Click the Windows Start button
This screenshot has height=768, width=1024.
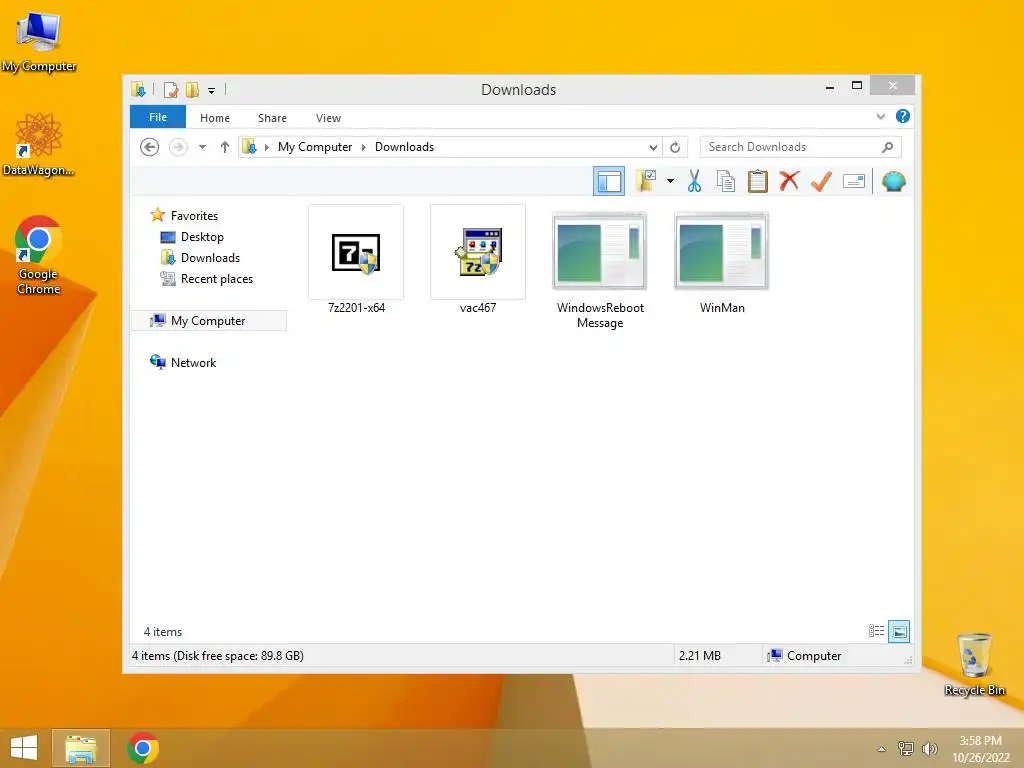click(x=24, y=748)
